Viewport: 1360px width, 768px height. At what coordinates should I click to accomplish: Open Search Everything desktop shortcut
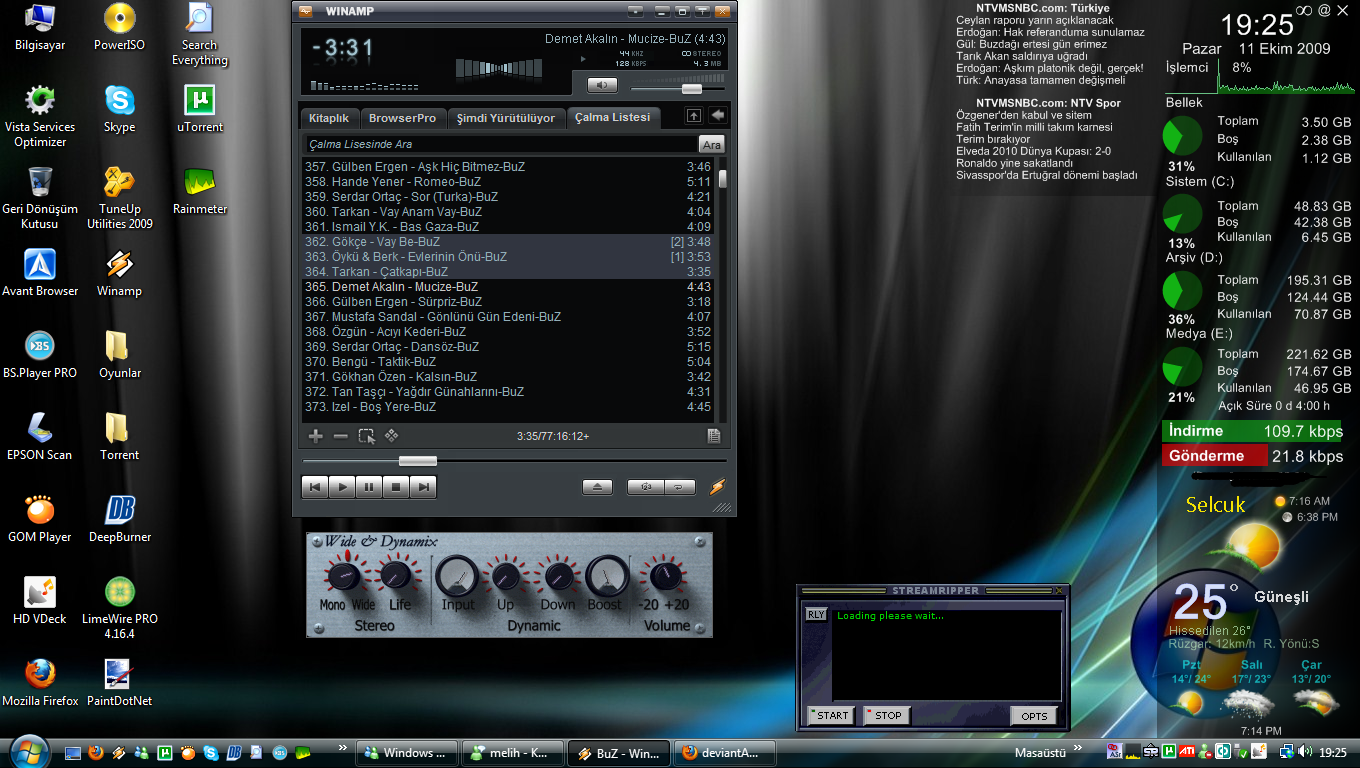tap(199, 35)
